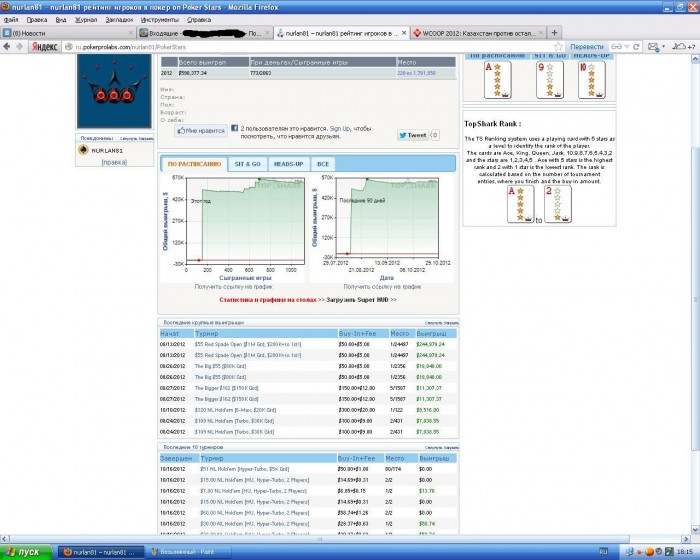Click 'Получить ссылку на график' under Сыгранные игры chart

coord(233,287)
